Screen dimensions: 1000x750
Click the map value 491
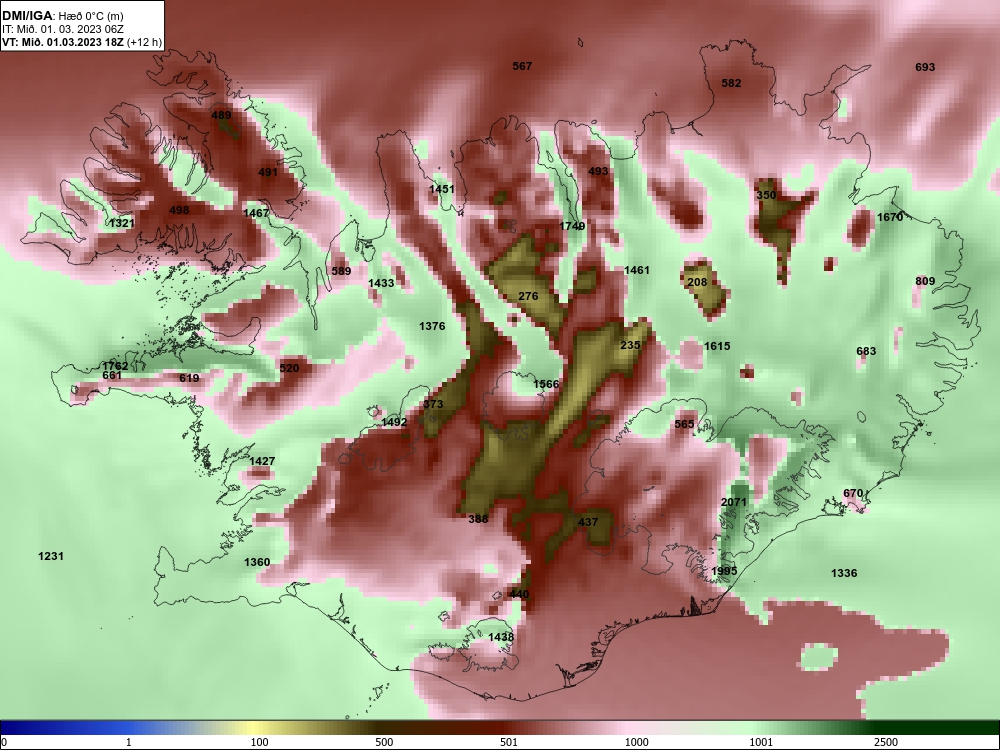(x=268, y=172)
